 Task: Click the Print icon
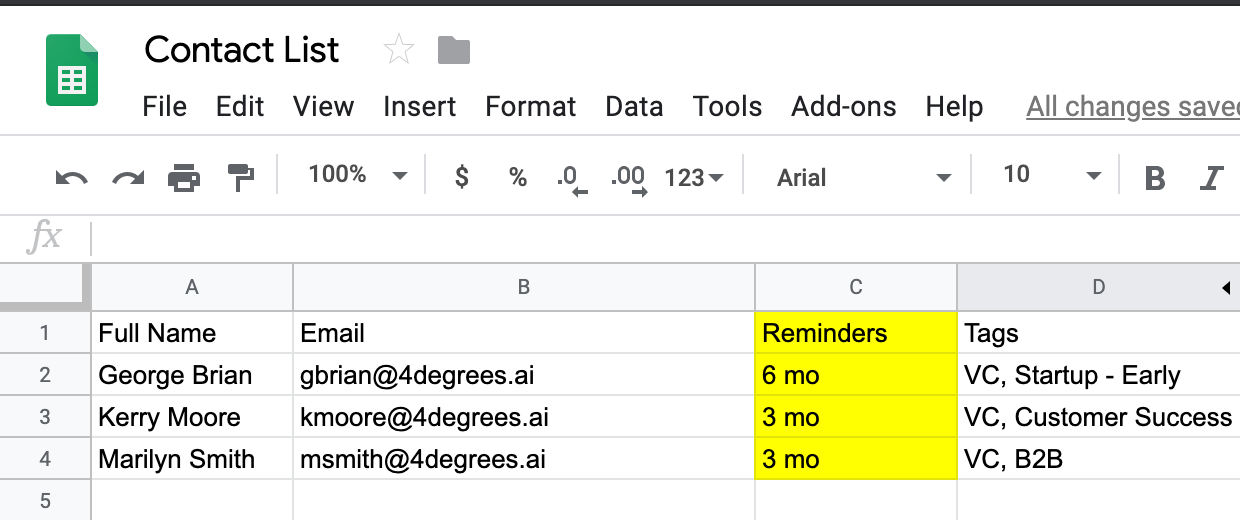point(184,178)
